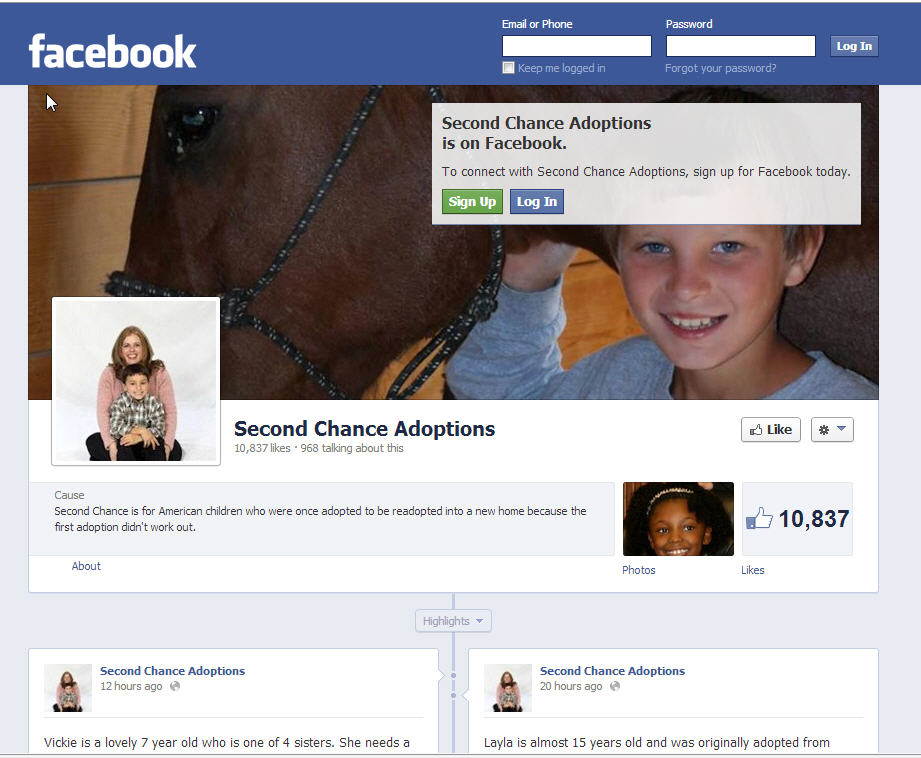
Task: Click avatar on the left timeline post
Action: click(x=68, y=688)
